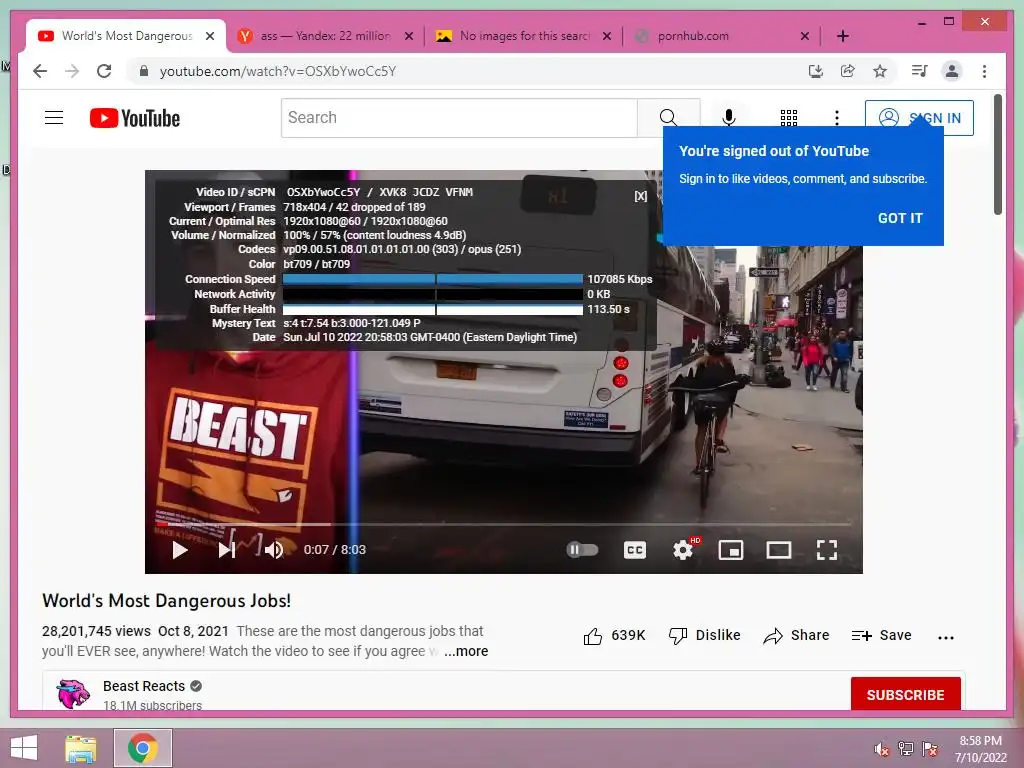Seek on the video progress bar
The height and width of the screenshot is (768, 1024).
504,524
